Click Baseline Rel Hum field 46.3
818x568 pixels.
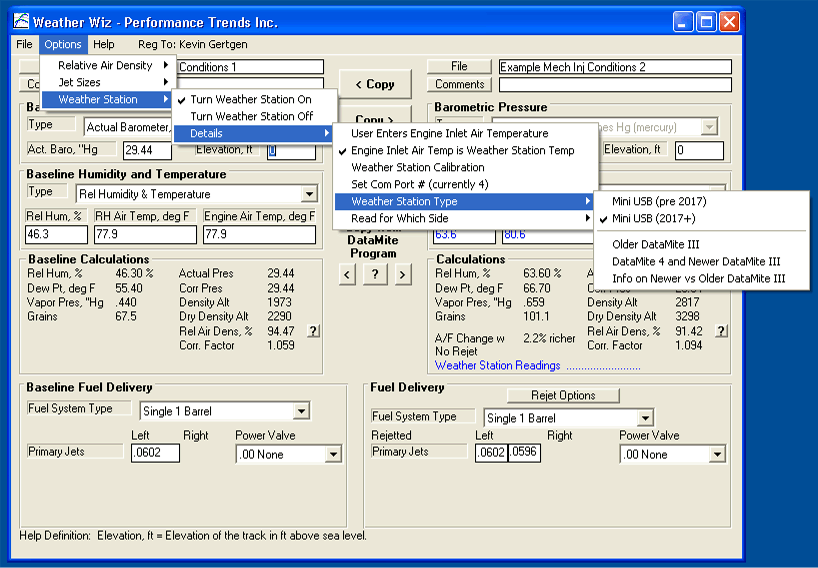(56, 234)
